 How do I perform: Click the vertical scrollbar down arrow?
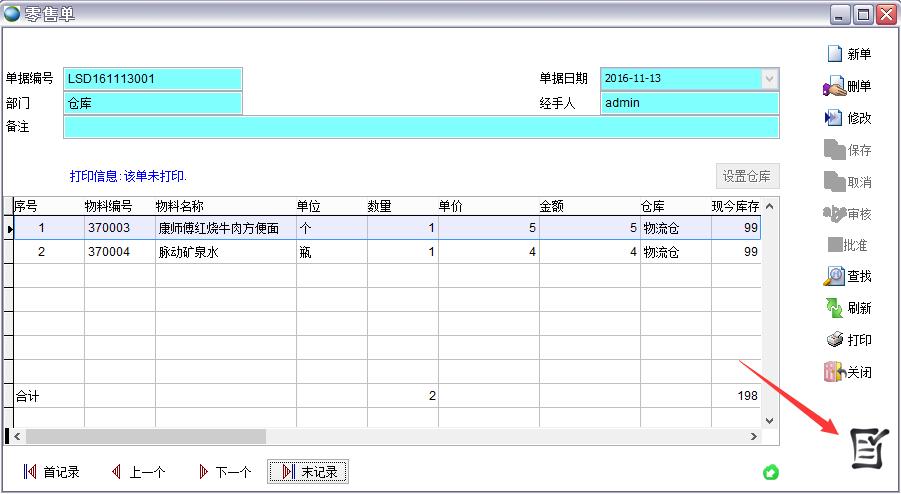pyautogui.click(x=770, y=421)
